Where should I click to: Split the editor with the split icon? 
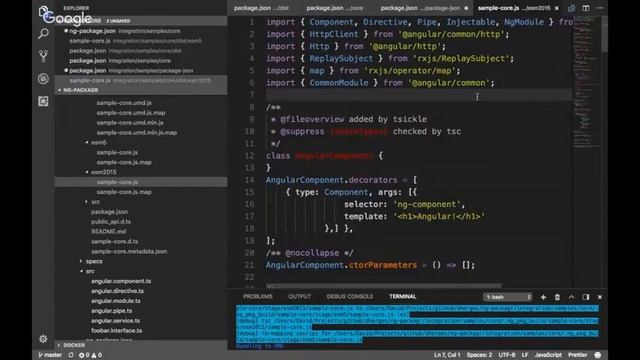pyautogui.click(x=586, y=8)
